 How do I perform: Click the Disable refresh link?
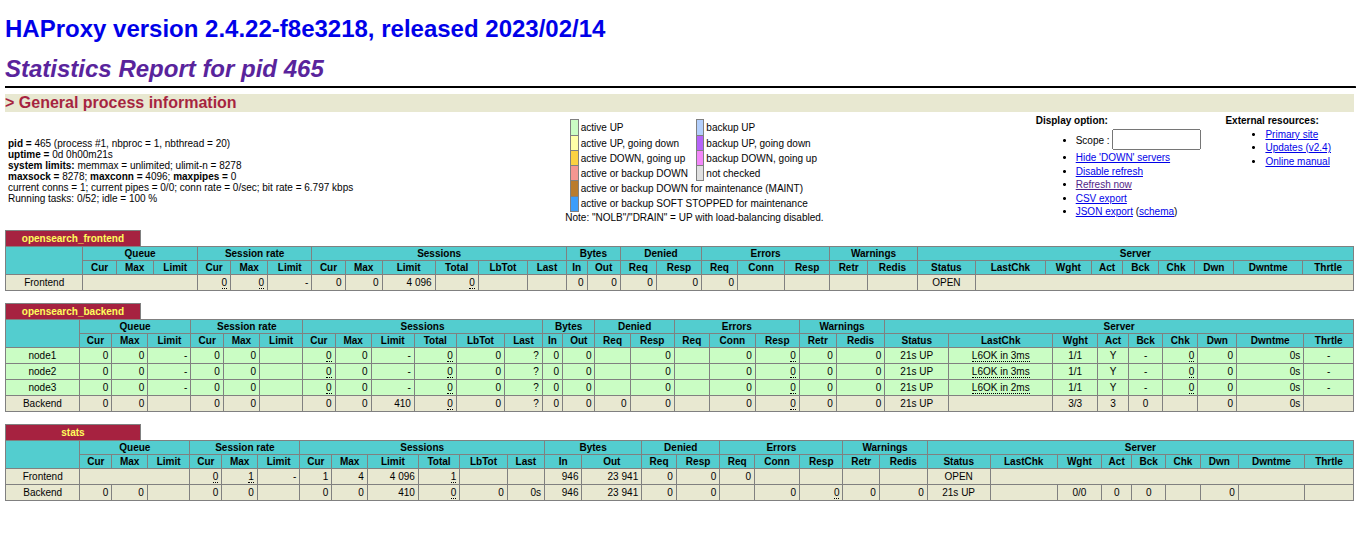coord(1109,171)
